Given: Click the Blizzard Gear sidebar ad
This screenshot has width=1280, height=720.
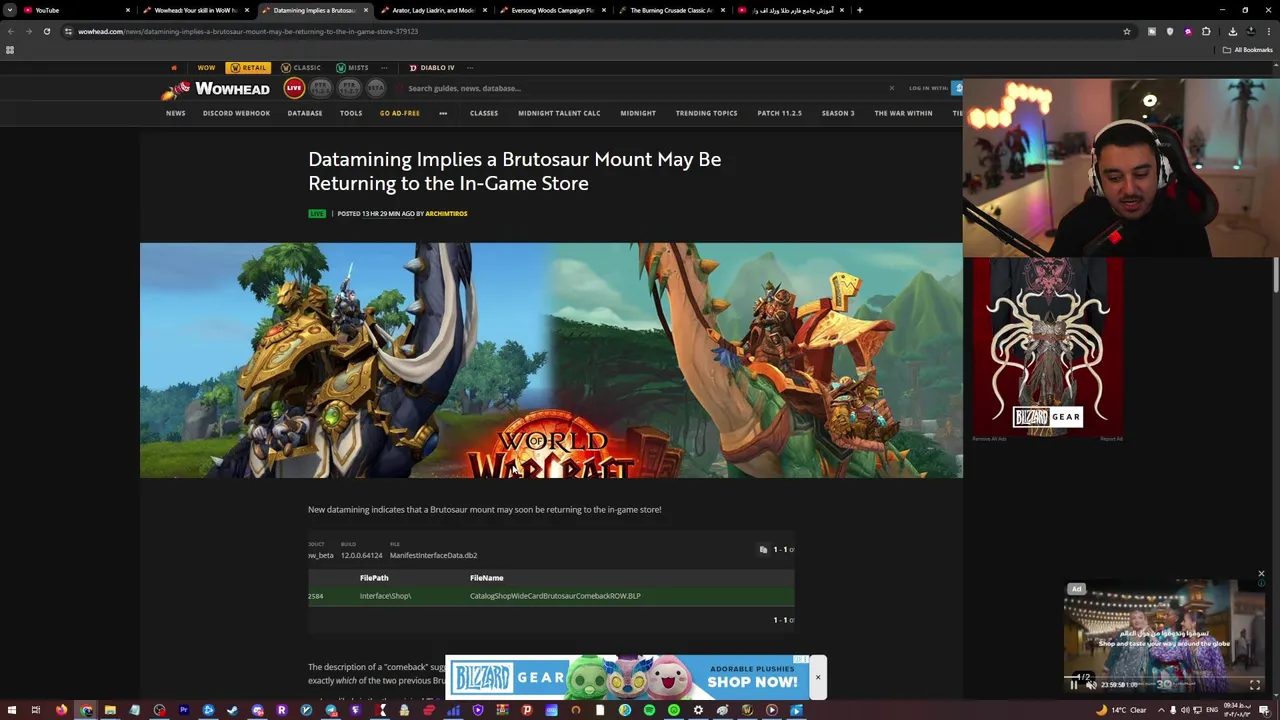Looking at the screenshot, I should coord(1048,346).
